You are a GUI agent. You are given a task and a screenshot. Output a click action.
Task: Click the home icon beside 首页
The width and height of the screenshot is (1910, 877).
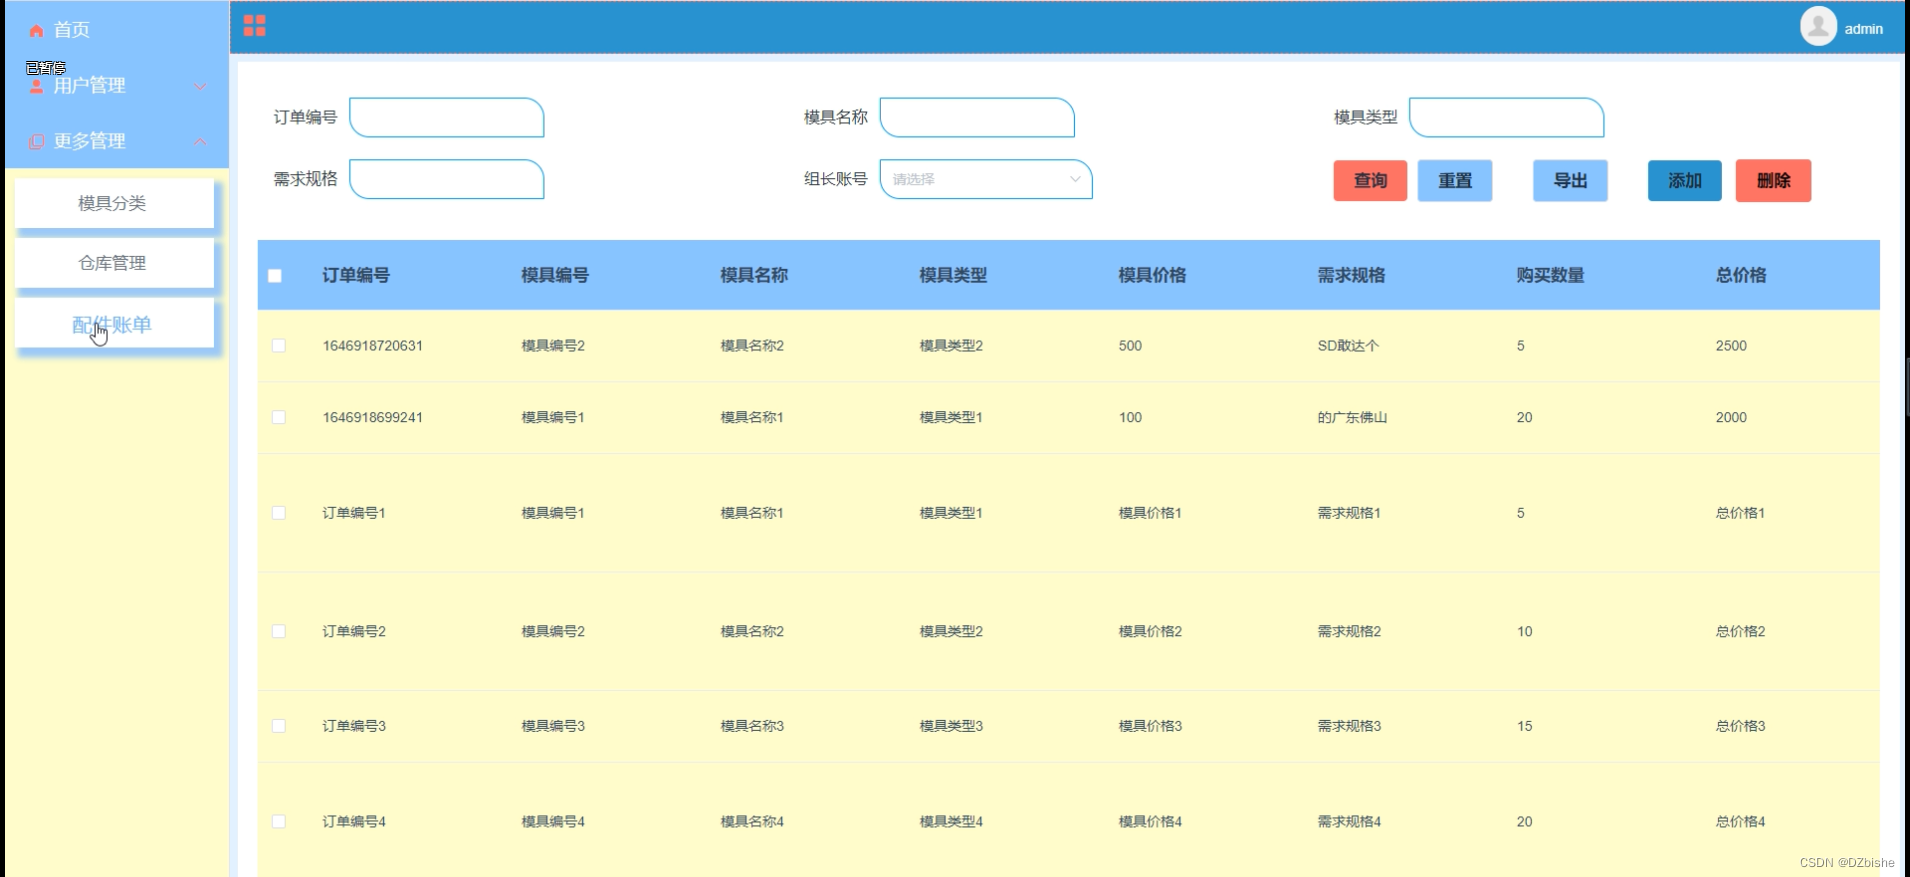36,31
